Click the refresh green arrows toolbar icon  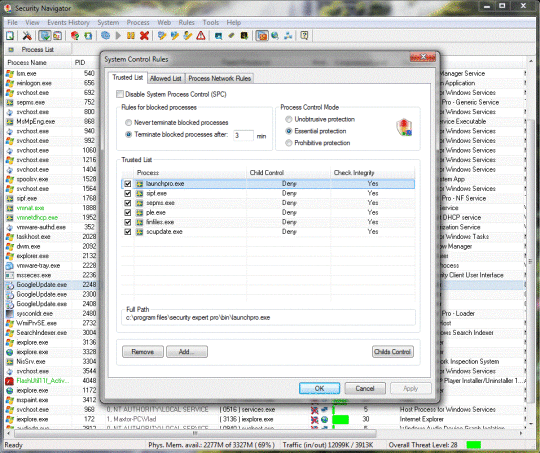coord(88,35)
